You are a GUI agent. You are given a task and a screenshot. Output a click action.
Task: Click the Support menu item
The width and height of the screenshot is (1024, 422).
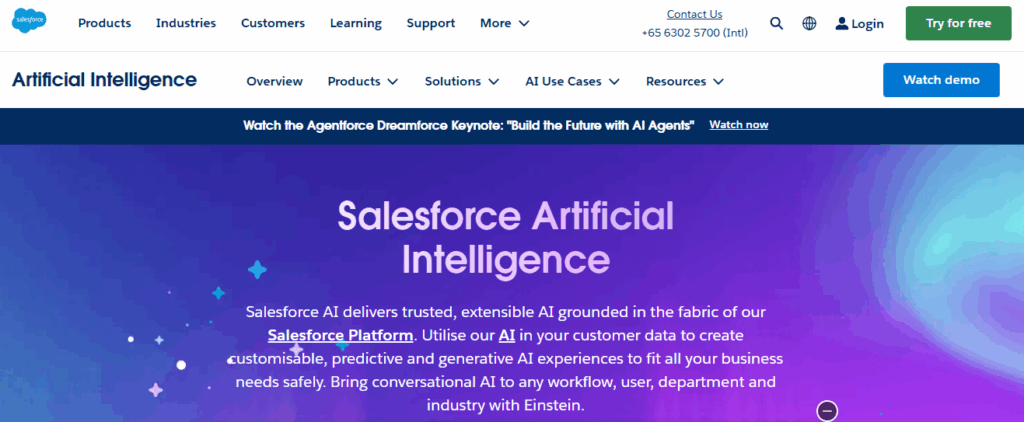coord(430,23)
